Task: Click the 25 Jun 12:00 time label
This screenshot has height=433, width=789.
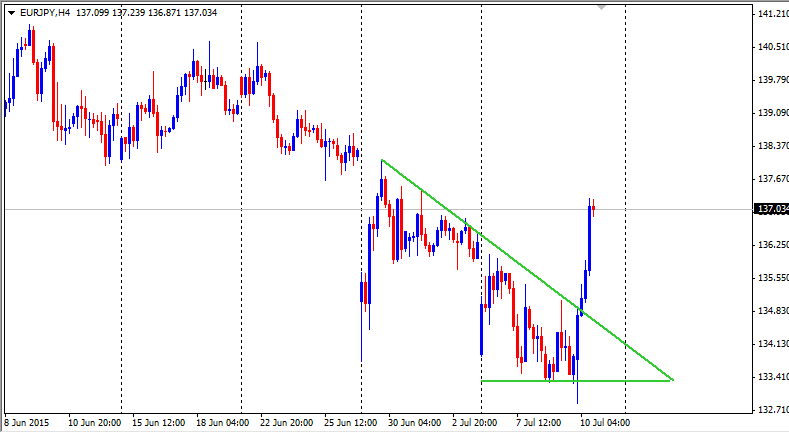Action: [351, 422]
